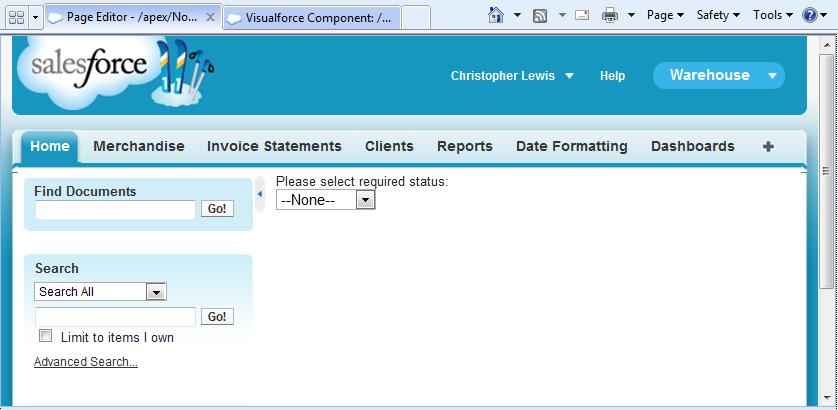Click the Print icon
Screen dimensions: 838x410
[610, 16]
